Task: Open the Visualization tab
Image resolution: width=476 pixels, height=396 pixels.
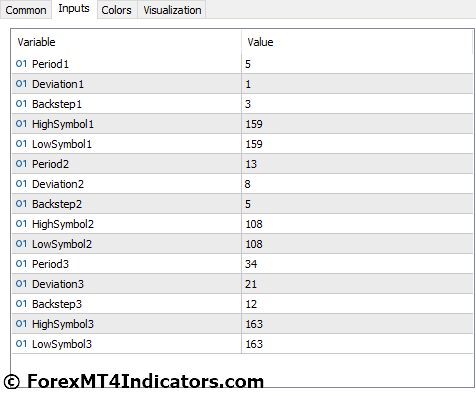Action: click(172, 10)
